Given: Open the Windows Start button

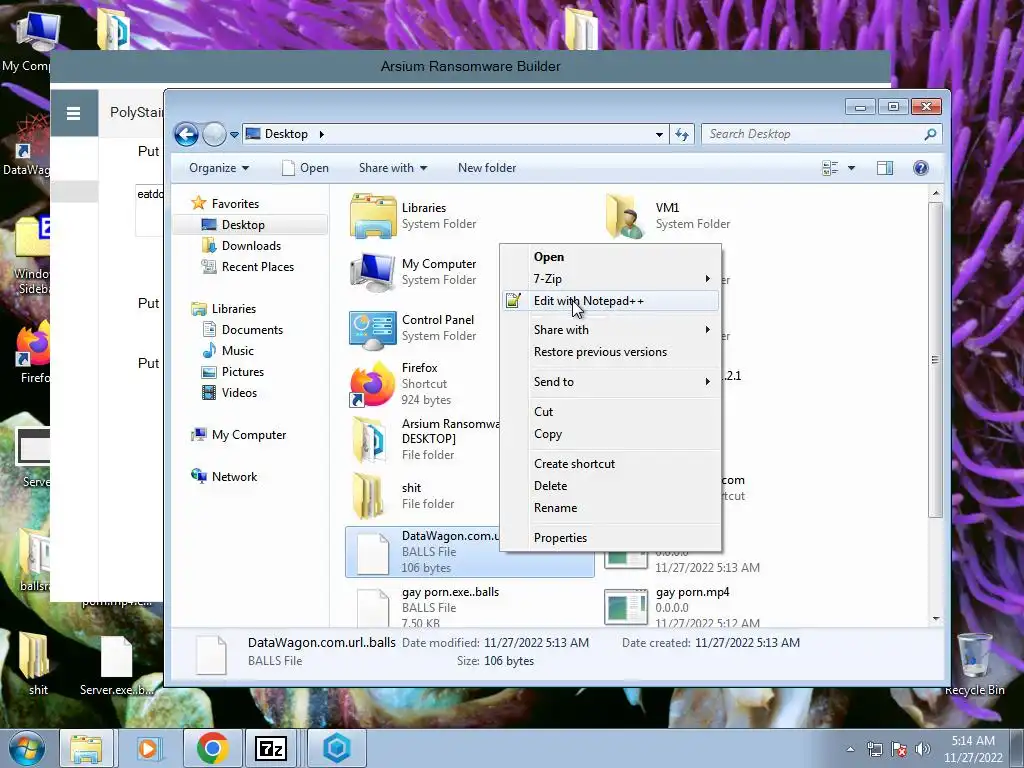Looking at the screenshot, I should point(26,749).
